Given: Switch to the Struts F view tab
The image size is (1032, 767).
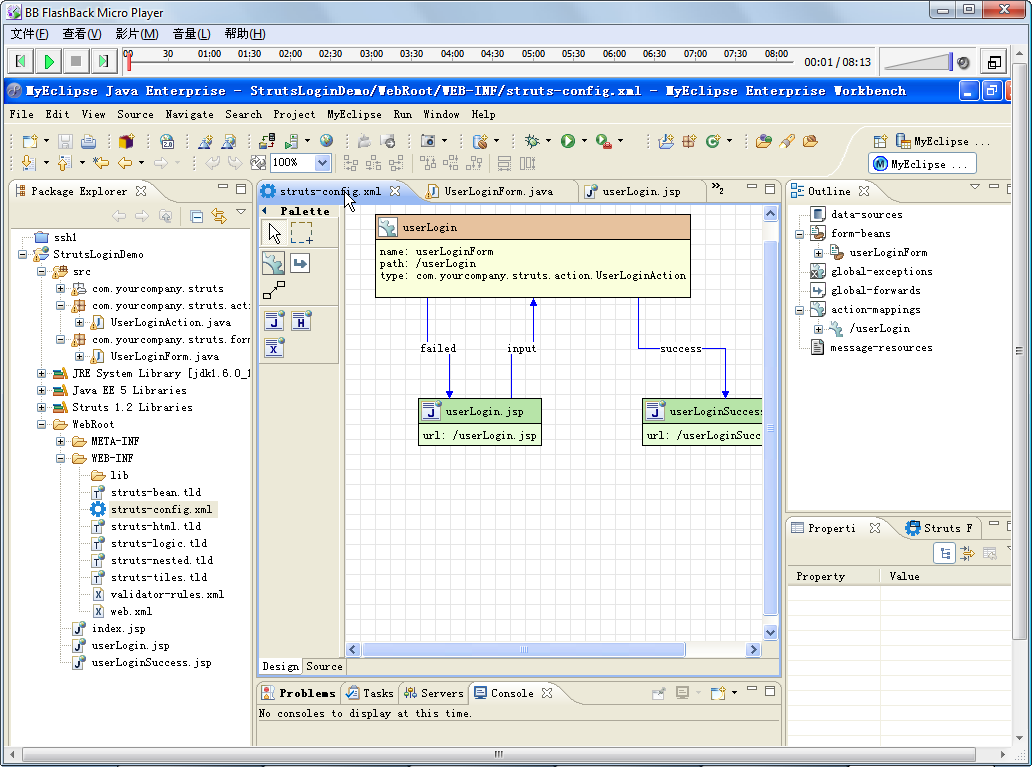Looking at the screenshot, I should (x=941, y=528).
